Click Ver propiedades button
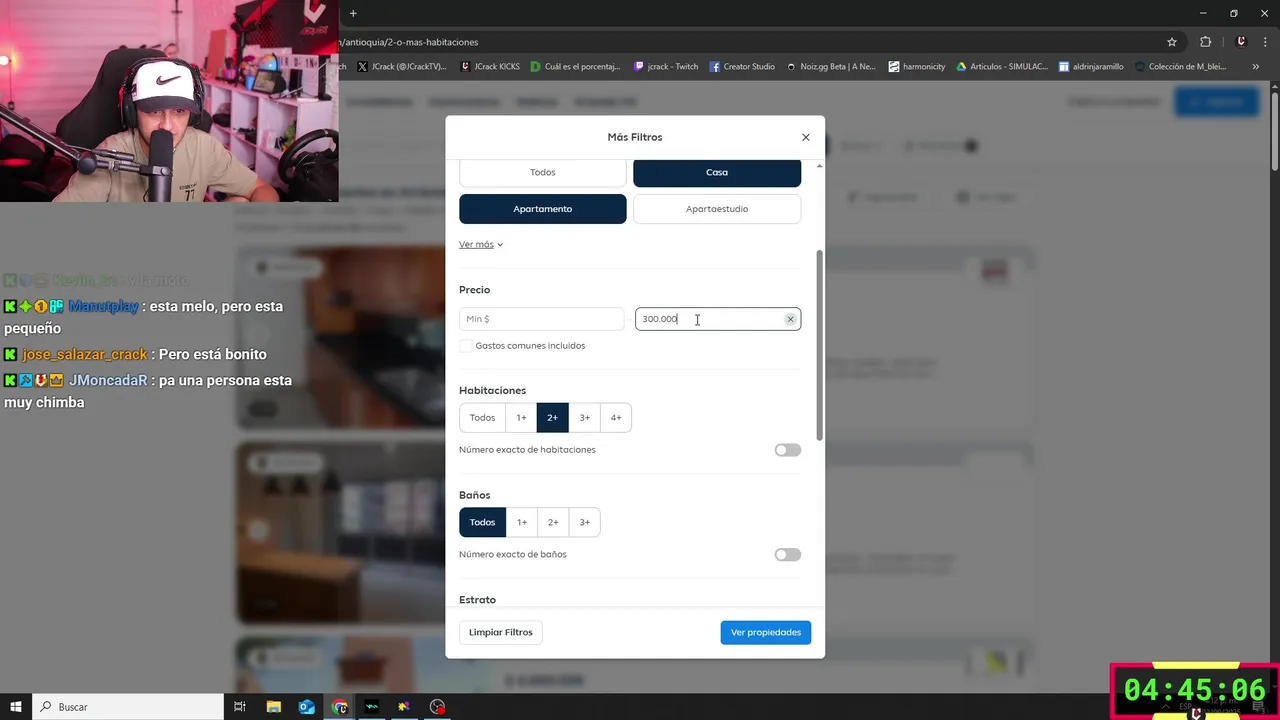Screen dimensions: 1280x720 [x=766, y=632]
